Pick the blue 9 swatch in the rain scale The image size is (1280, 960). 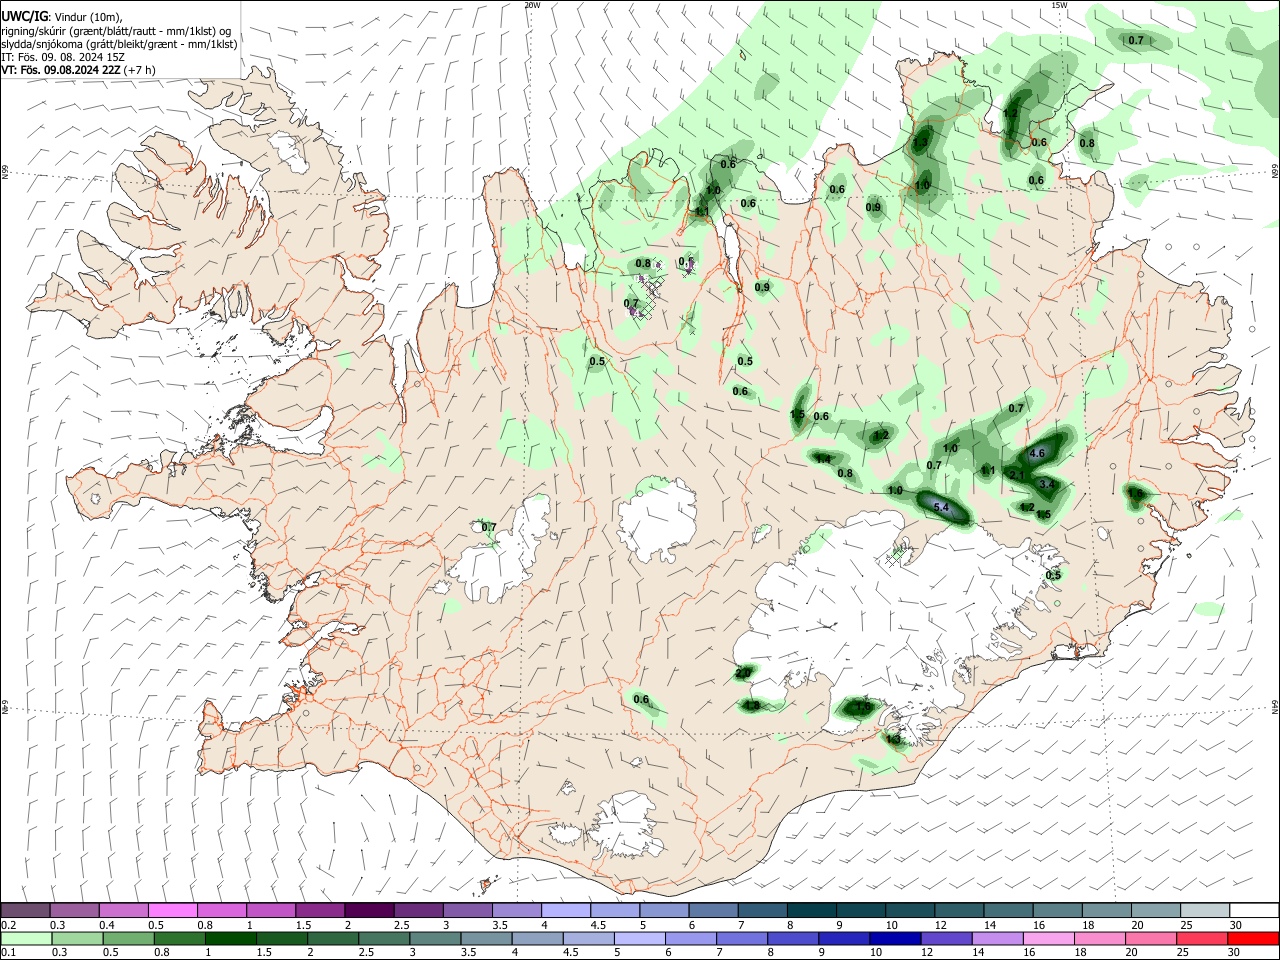coord(843,938)
